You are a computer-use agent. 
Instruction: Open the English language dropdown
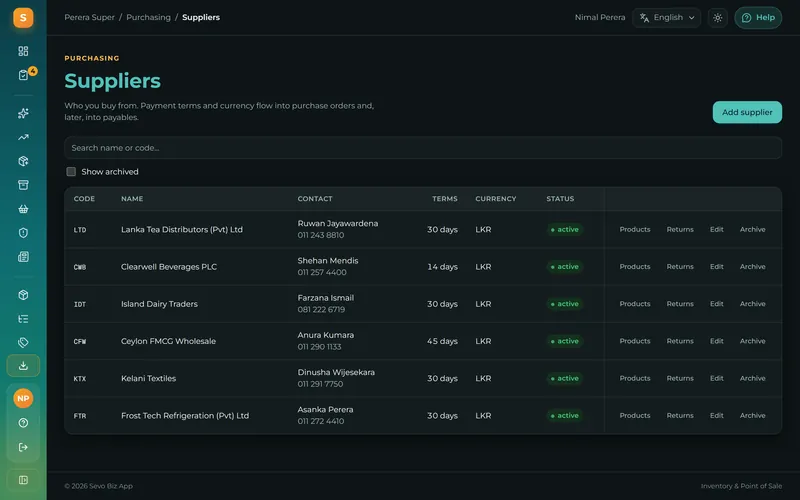[x=666, y=18]
